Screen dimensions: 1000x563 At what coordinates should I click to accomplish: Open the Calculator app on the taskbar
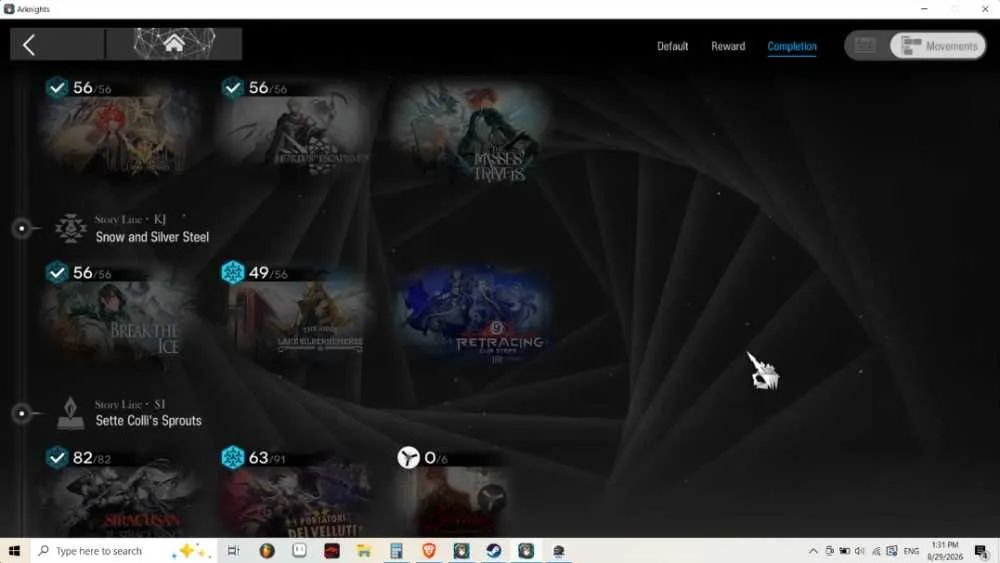point(396,551)
